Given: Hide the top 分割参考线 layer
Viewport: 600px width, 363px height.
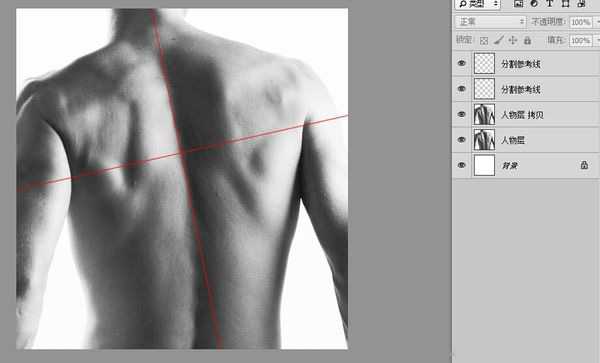Looking at the screenshot, I should click(461, 63).
